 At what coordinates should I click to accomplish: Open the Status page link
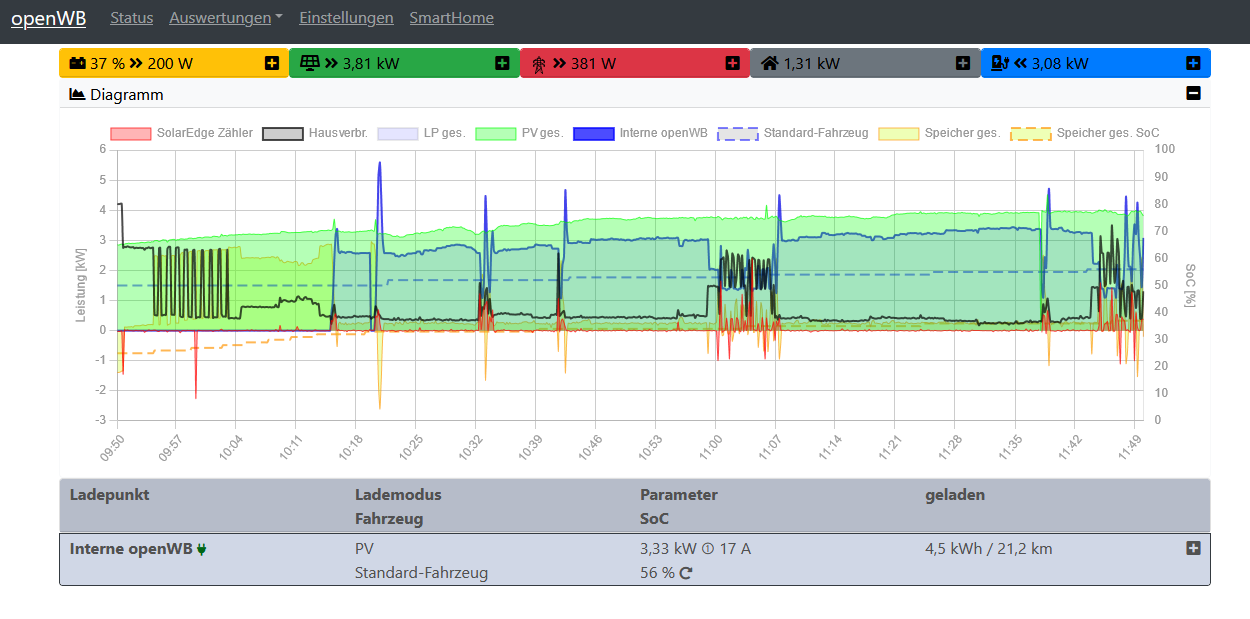(131, 18)
